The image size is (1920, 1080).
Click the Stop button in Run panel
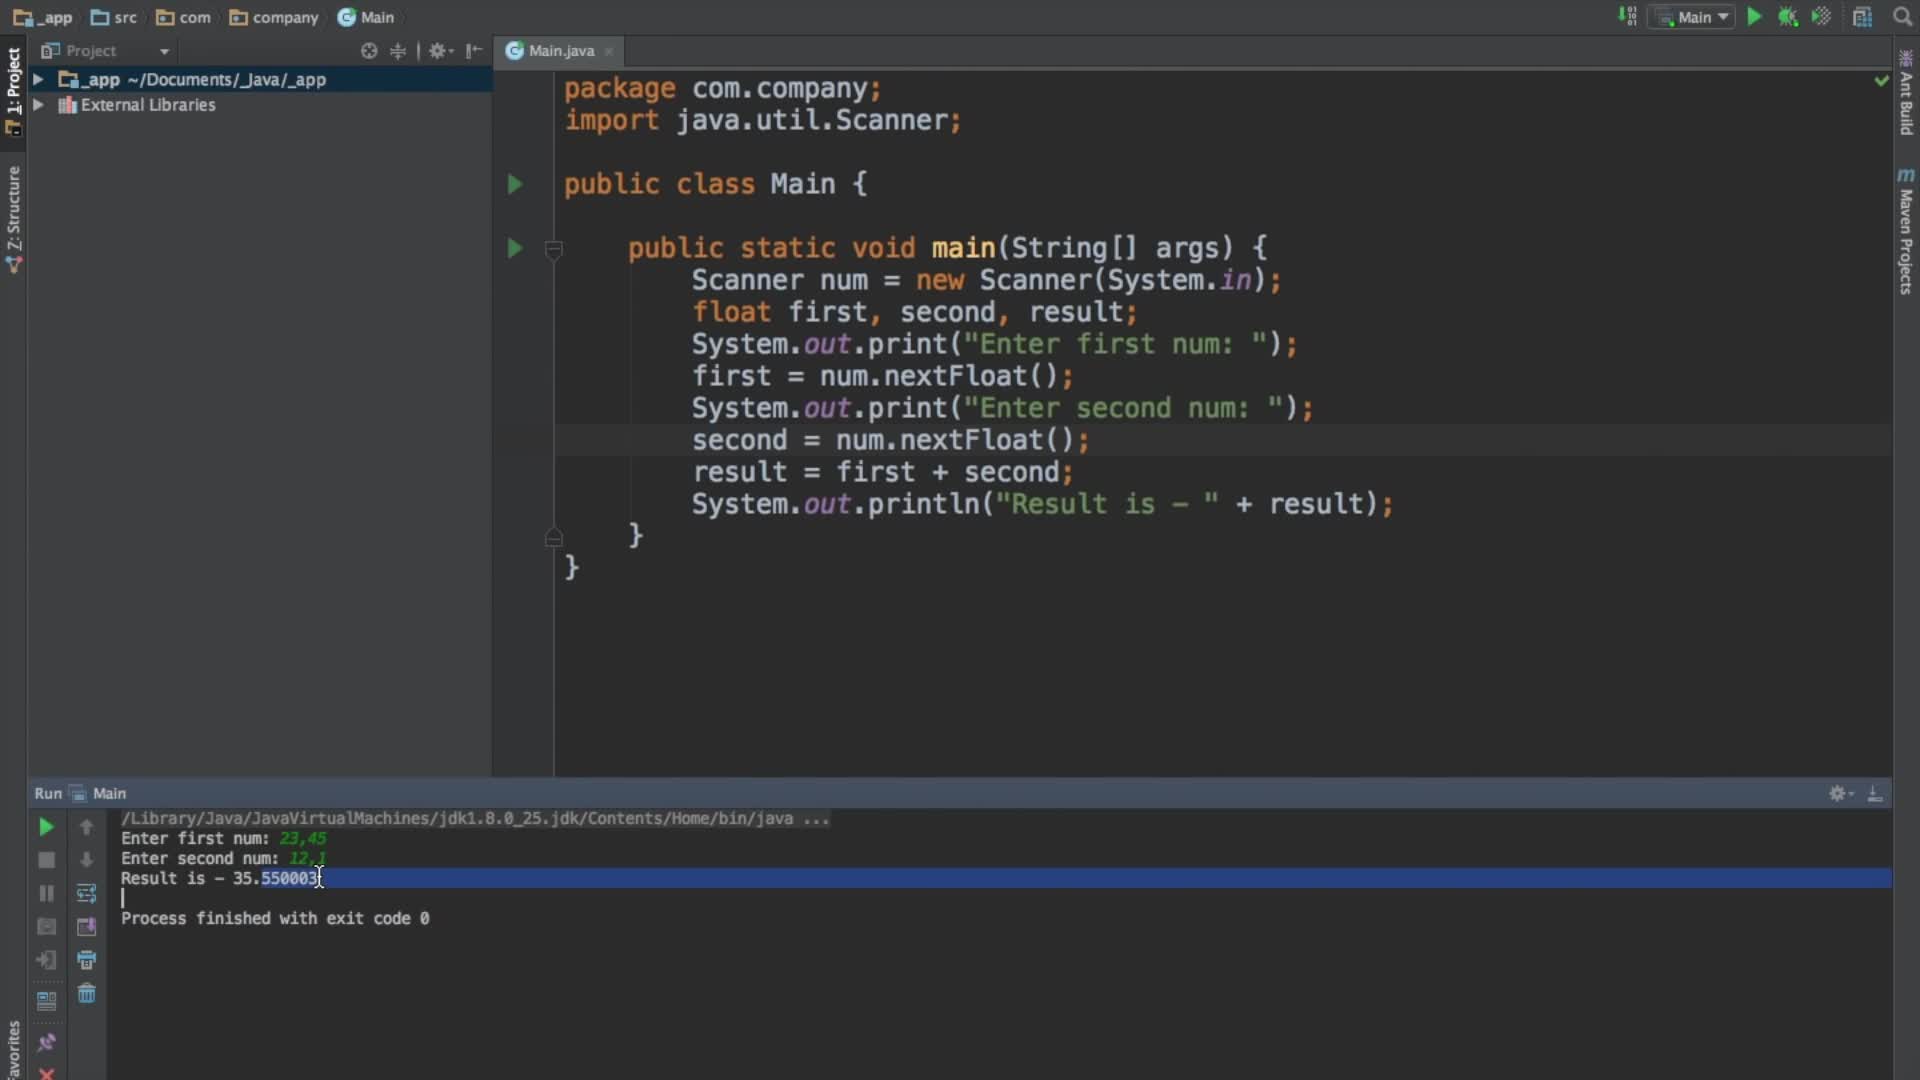[x=46, y=860]
